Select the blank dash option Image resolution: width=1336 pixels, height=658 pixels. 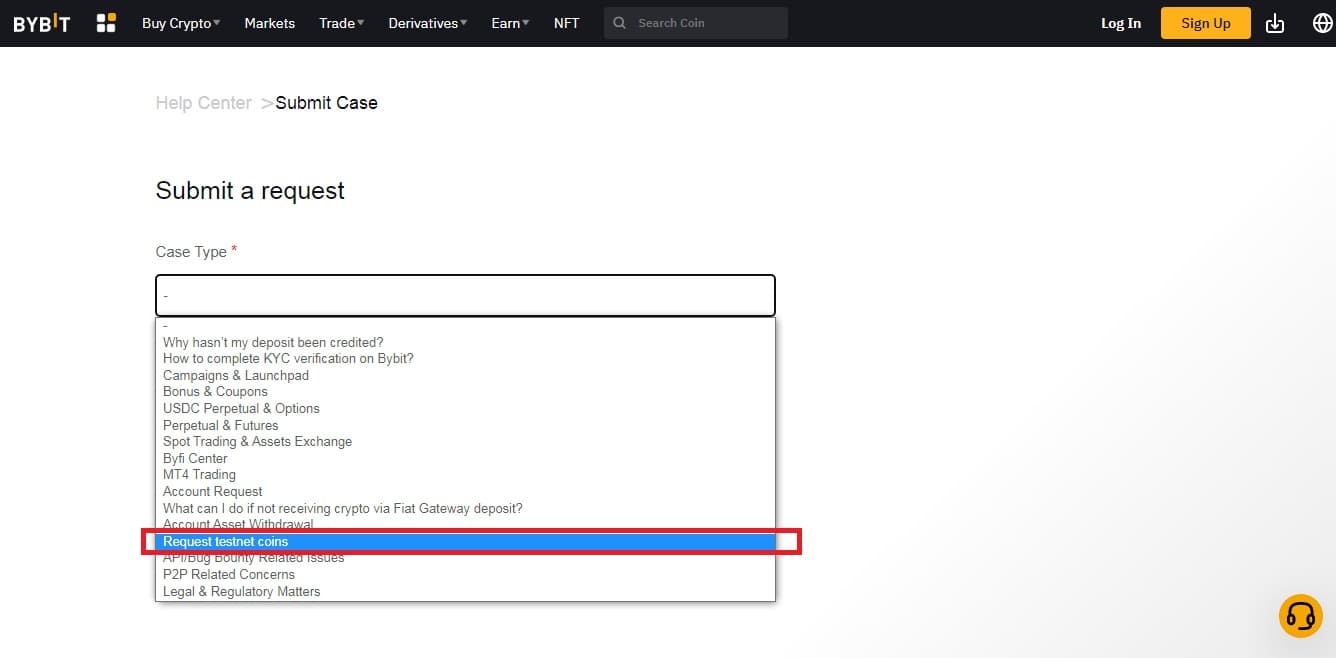466,326
